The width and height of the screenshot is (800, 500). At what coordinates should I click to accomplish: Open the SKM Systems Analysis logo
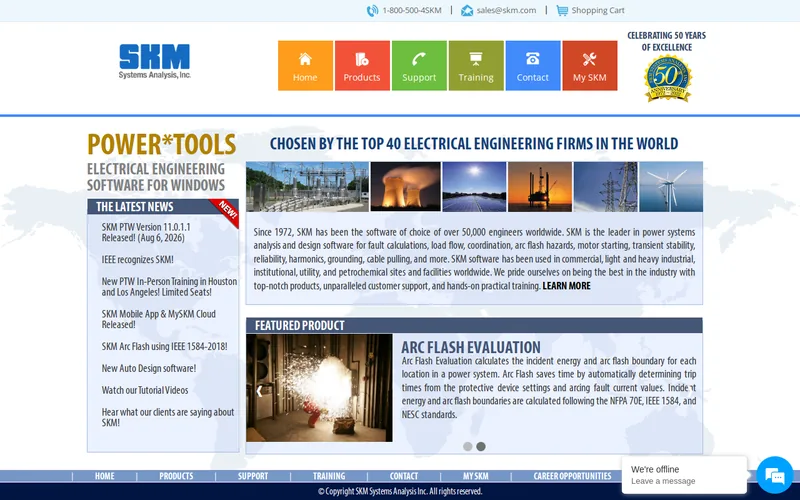(155, 61)
